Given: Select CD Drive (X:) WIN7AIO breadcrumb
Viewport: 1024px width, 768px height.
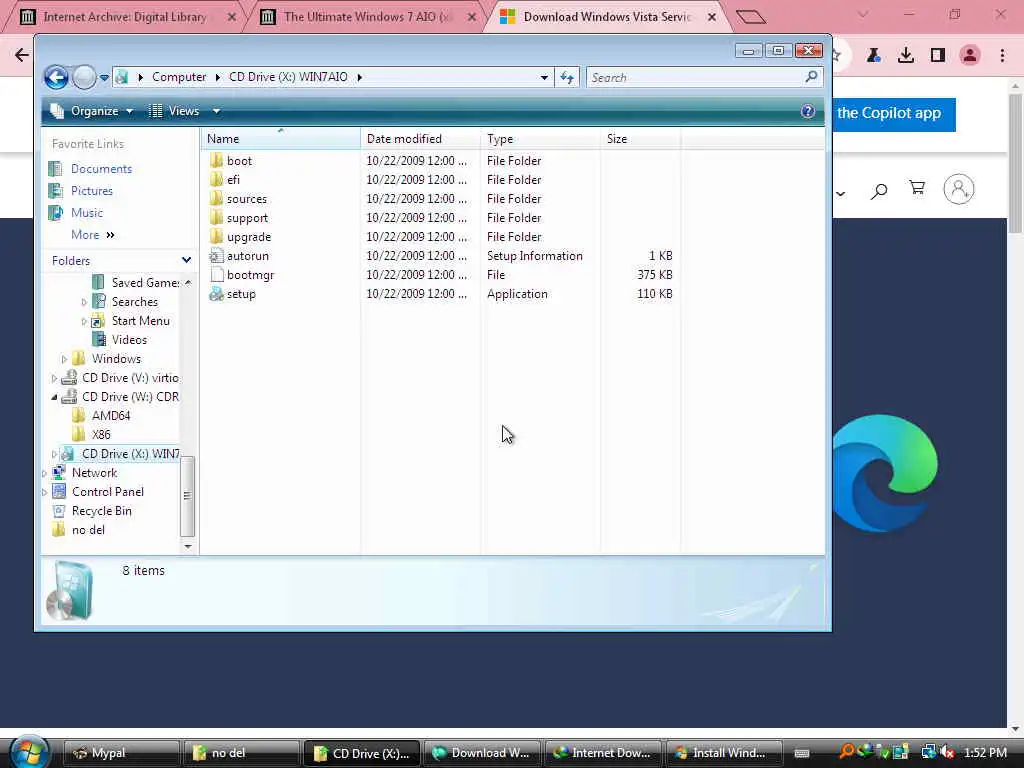Looking at the screenshot, I should [x=288, y=77].
